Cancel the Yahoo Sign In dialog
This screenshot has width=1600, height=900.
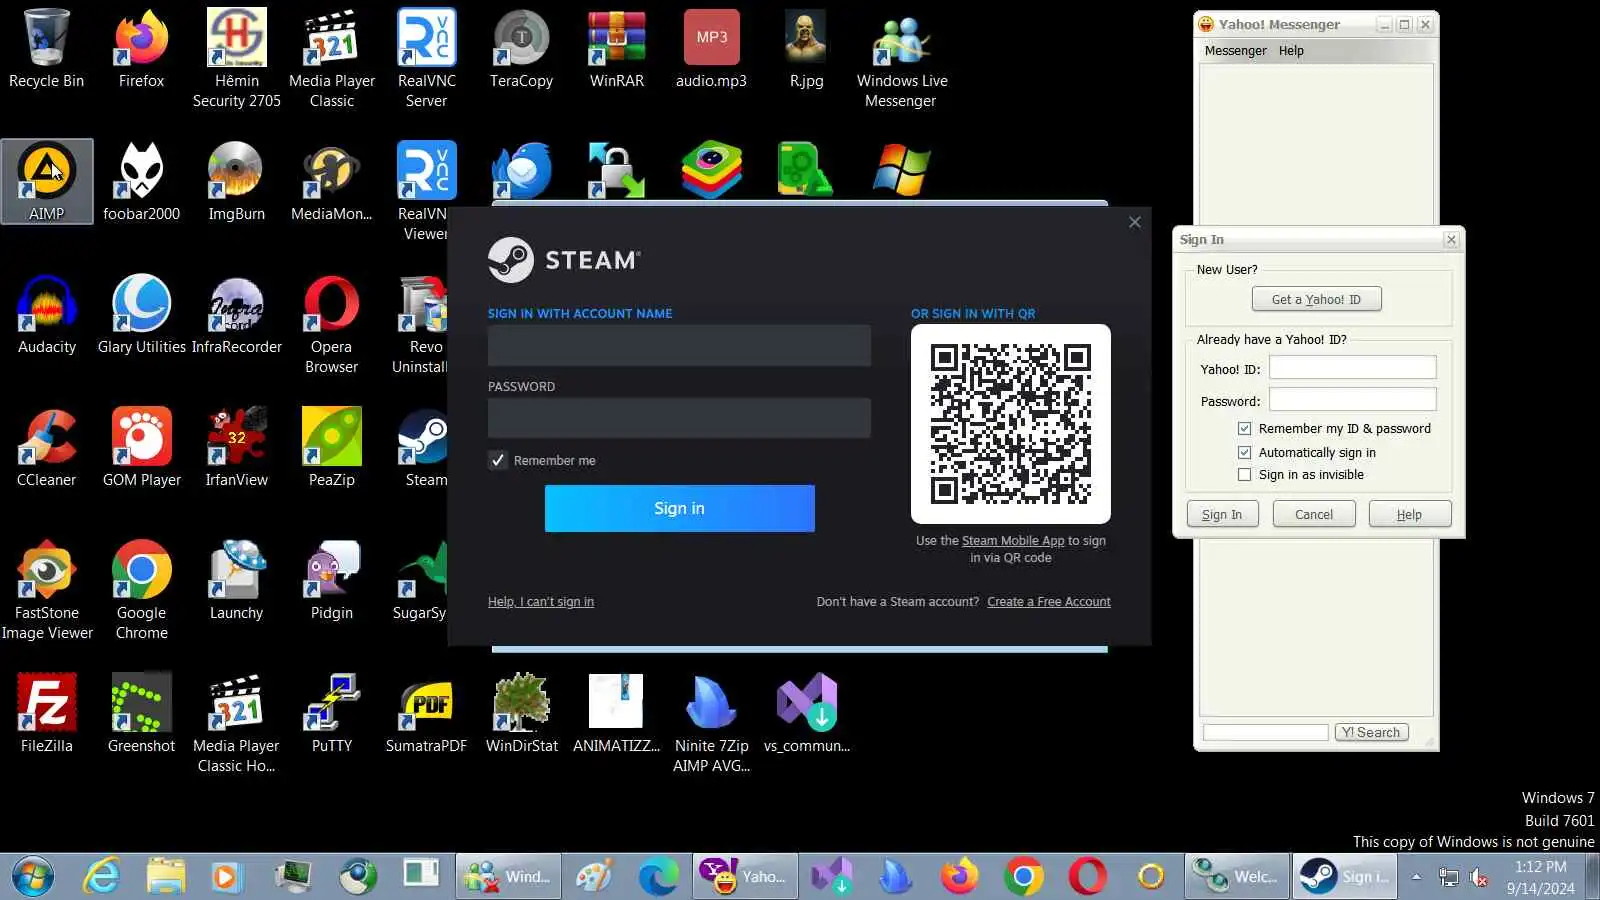(x=1314, y=514)
